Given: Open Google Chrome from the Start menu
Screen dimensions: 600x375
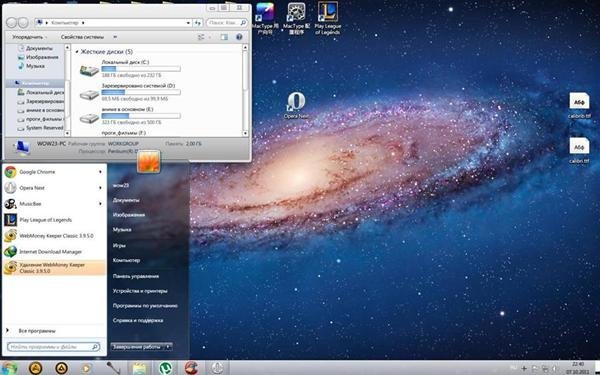Looking at the screenshot, I should (54, 172).
